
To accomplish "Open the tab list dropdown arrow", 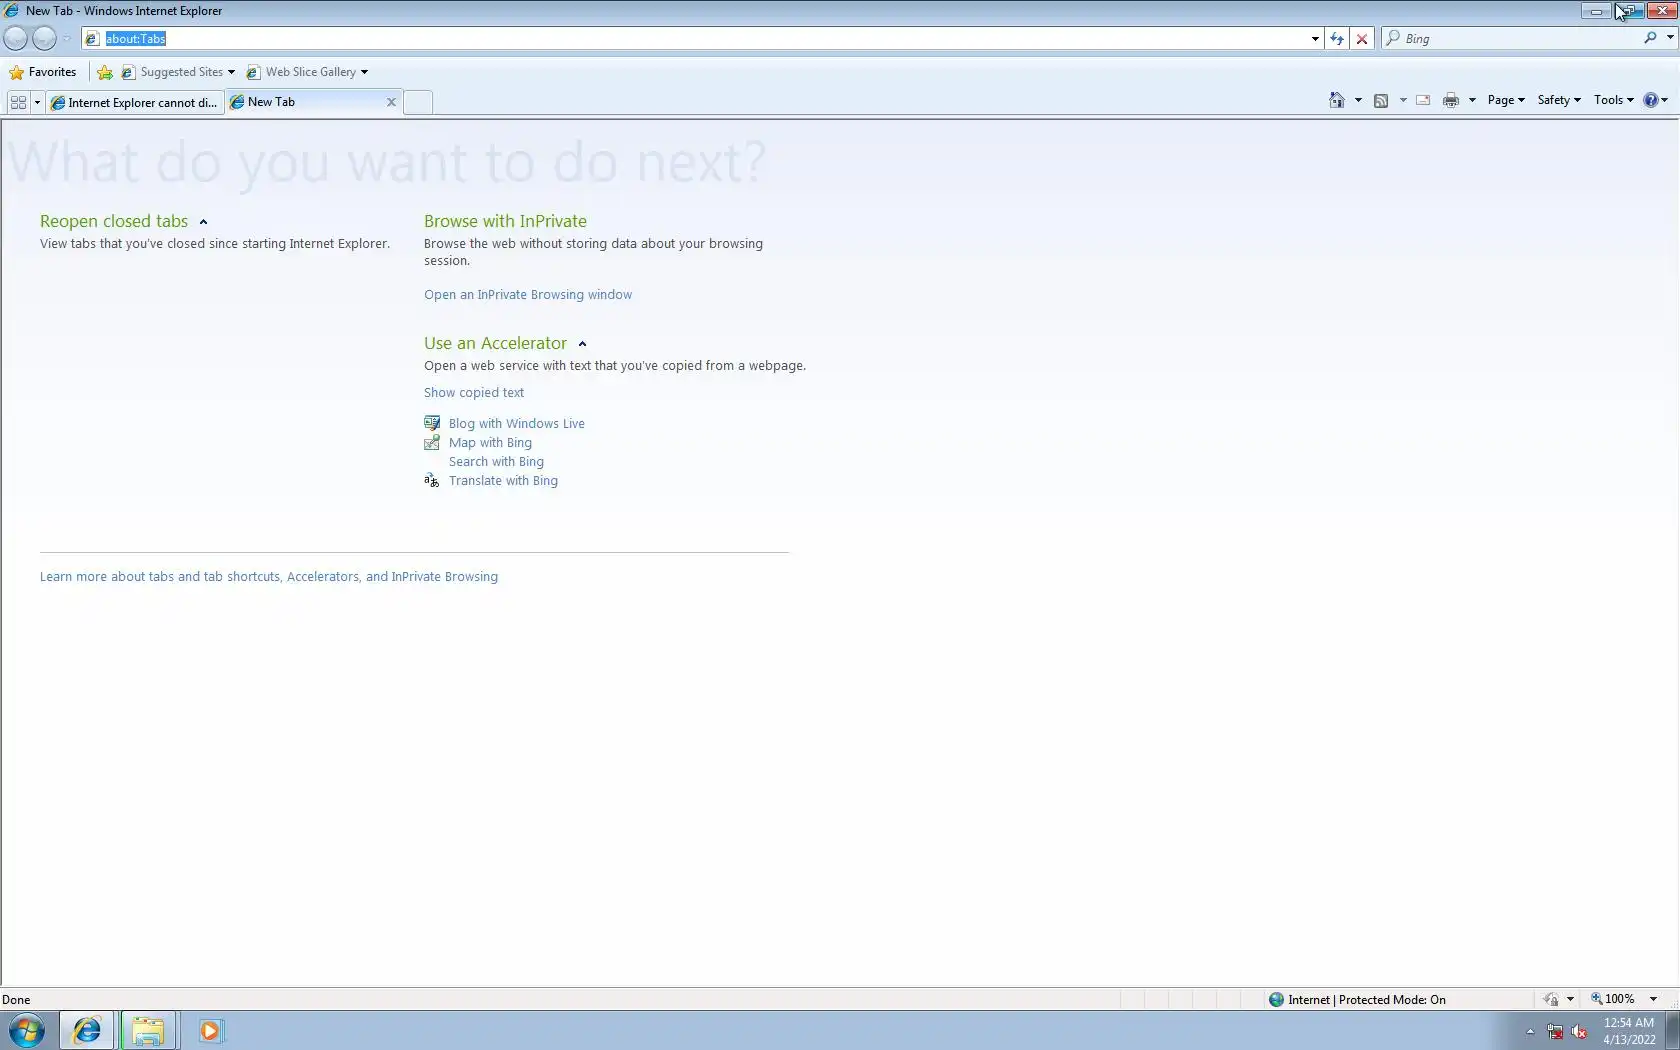I will click(x=37, y=102).
